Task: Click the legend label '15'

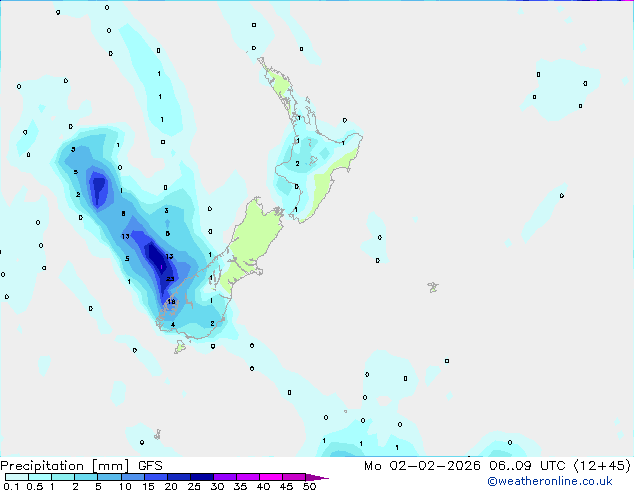Action: pos(148,486)
